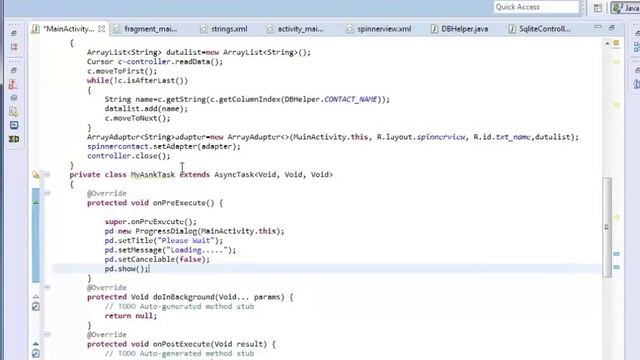Minimize the editor area
Screen dimensions: 640x360
598,27
